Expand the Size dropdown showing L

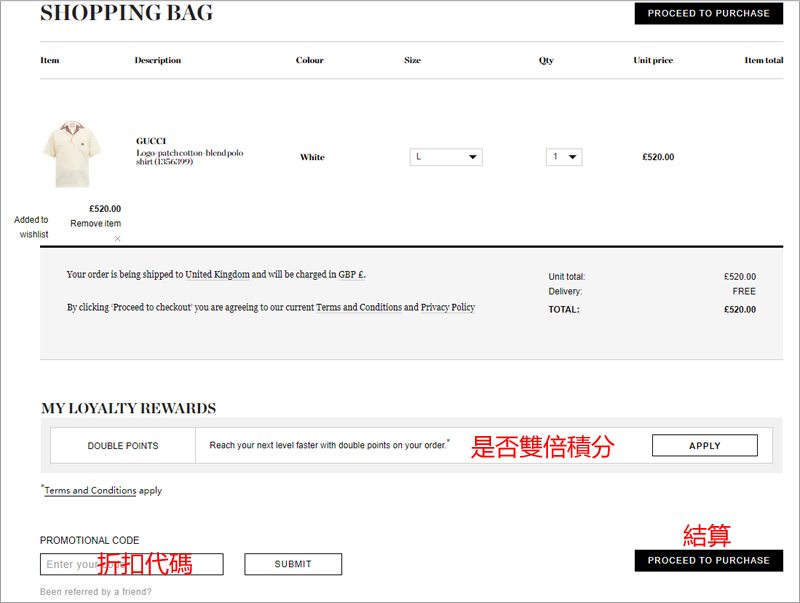click(446, 157)
